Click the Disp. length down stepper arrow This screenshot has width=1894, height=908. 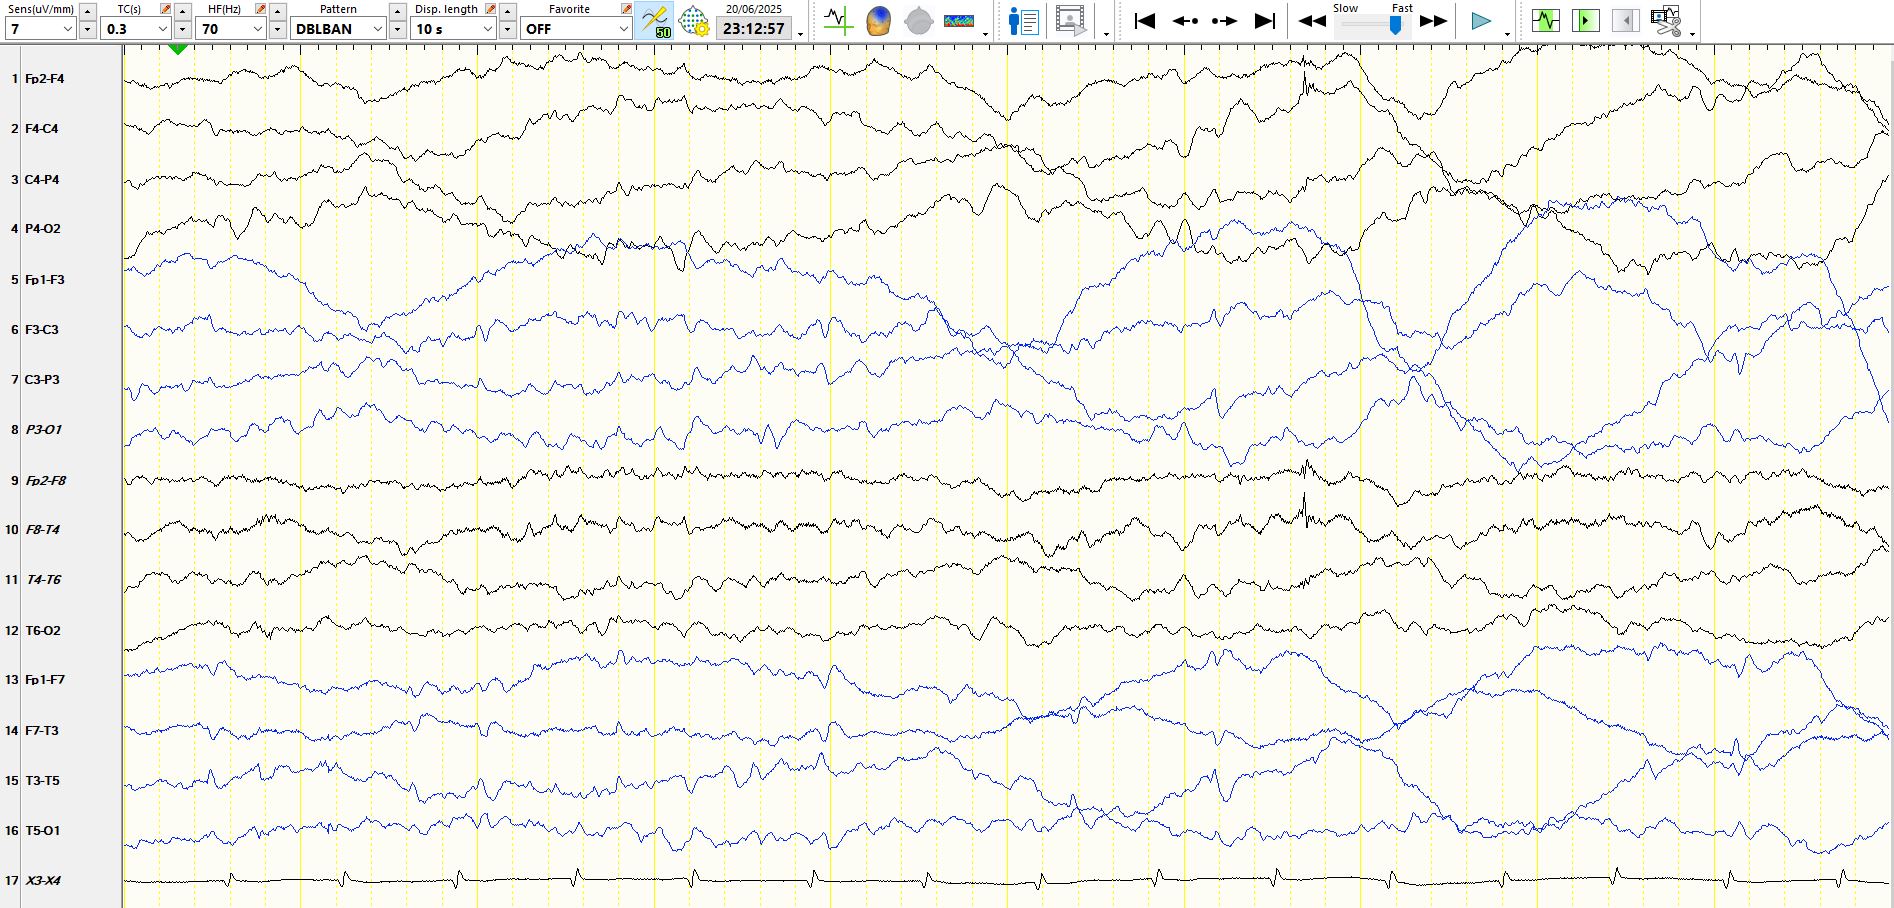tap(508, 29)
